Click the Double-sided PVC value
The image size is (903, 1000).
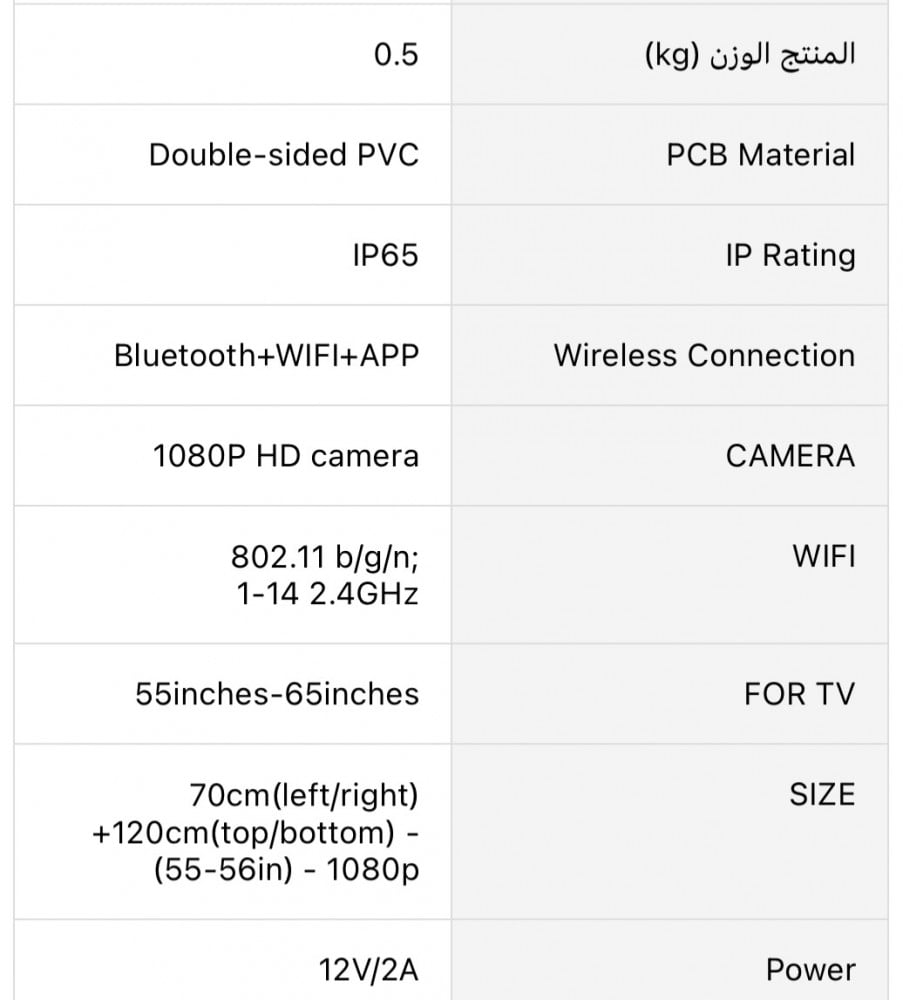pos(284,155)
